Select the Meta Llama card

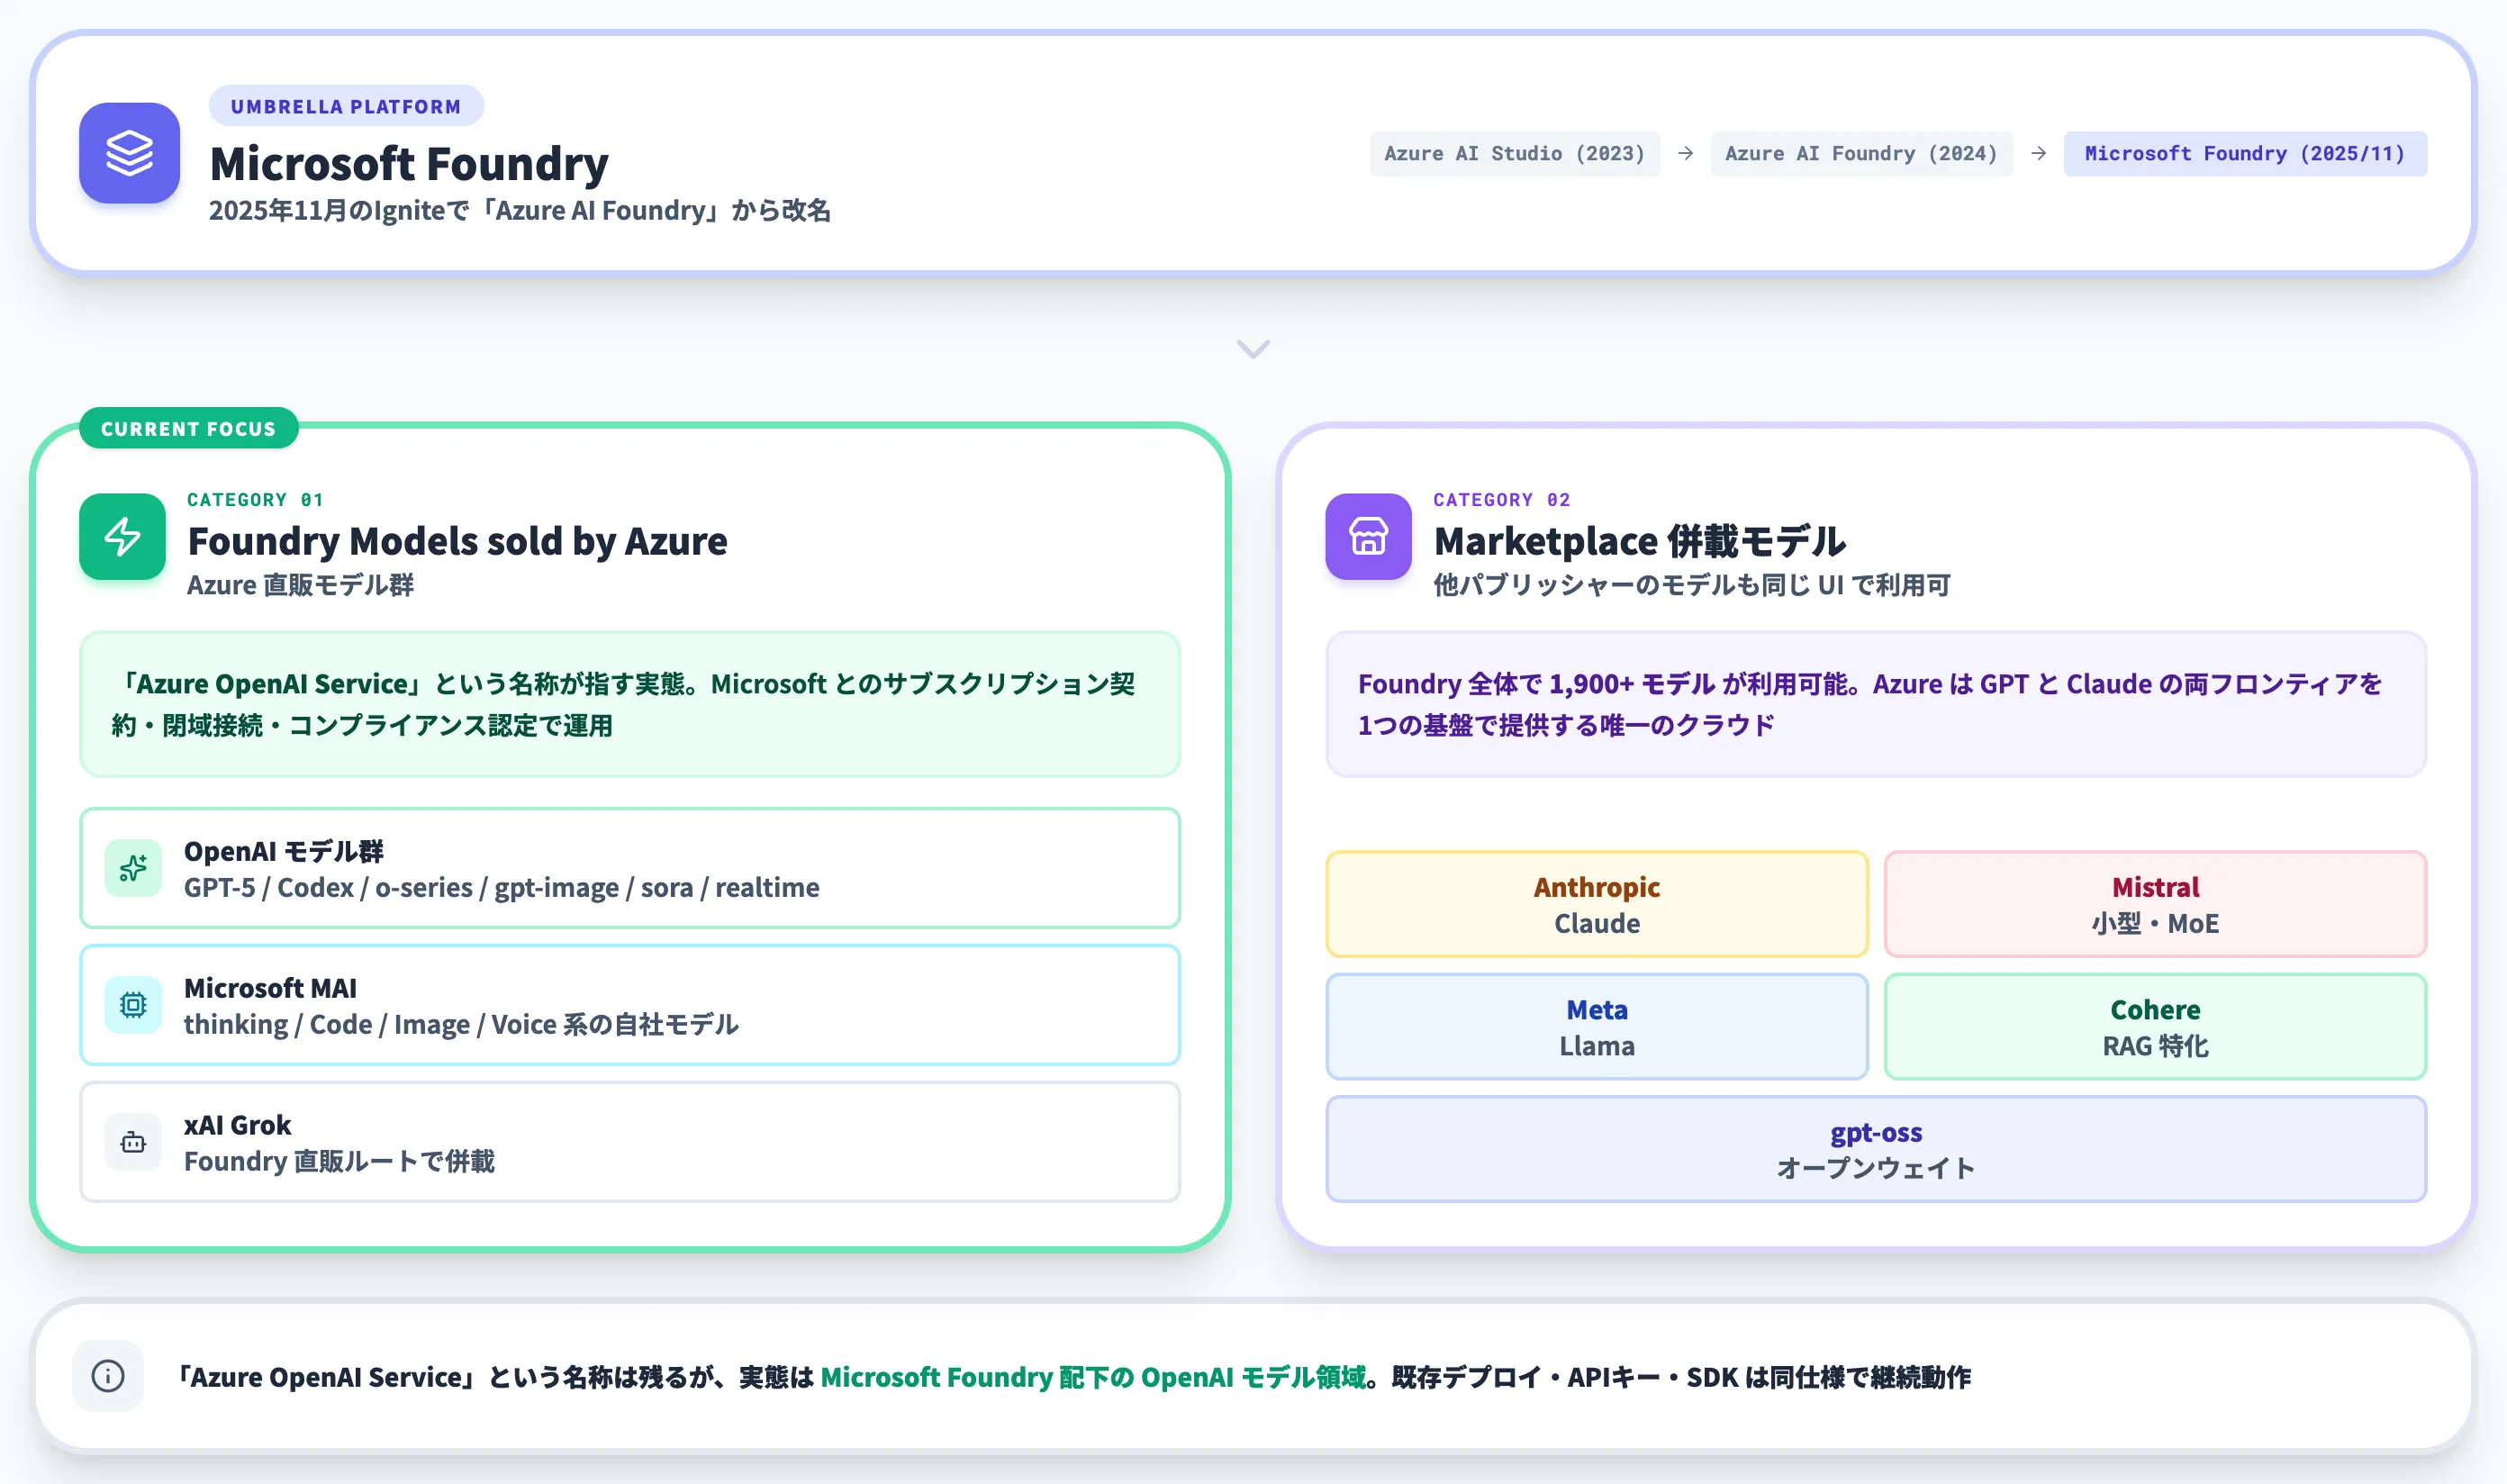click(1596, 1027)
